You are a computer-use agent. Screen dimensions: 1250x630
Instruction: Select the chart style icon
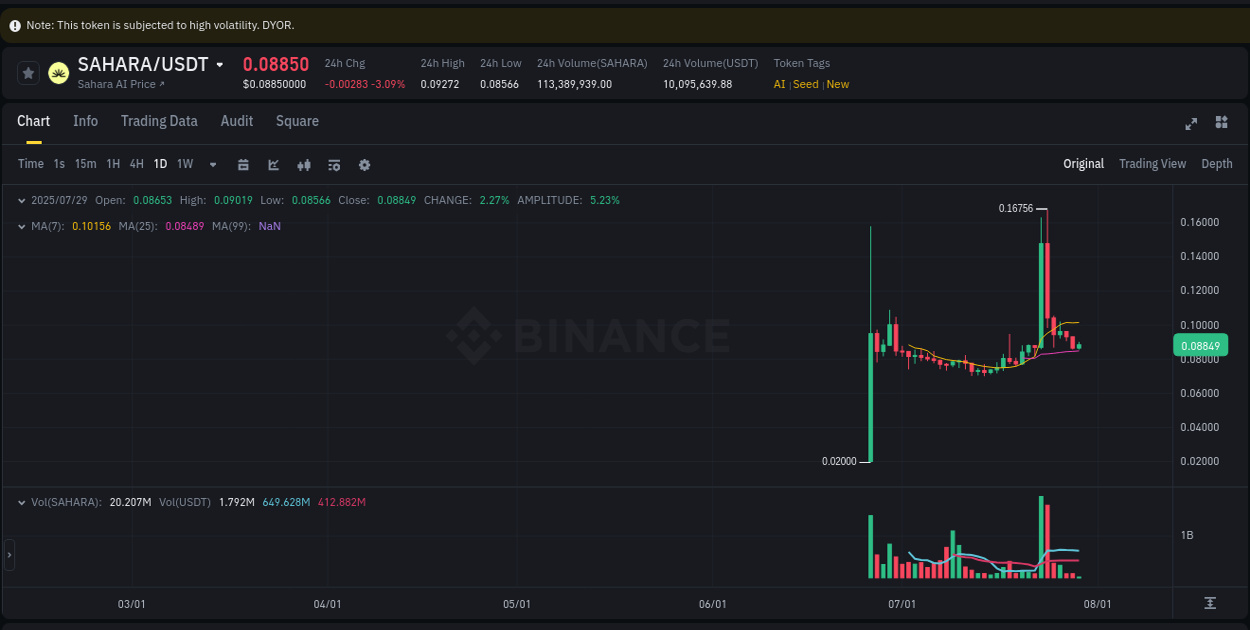tap(273, 164)
